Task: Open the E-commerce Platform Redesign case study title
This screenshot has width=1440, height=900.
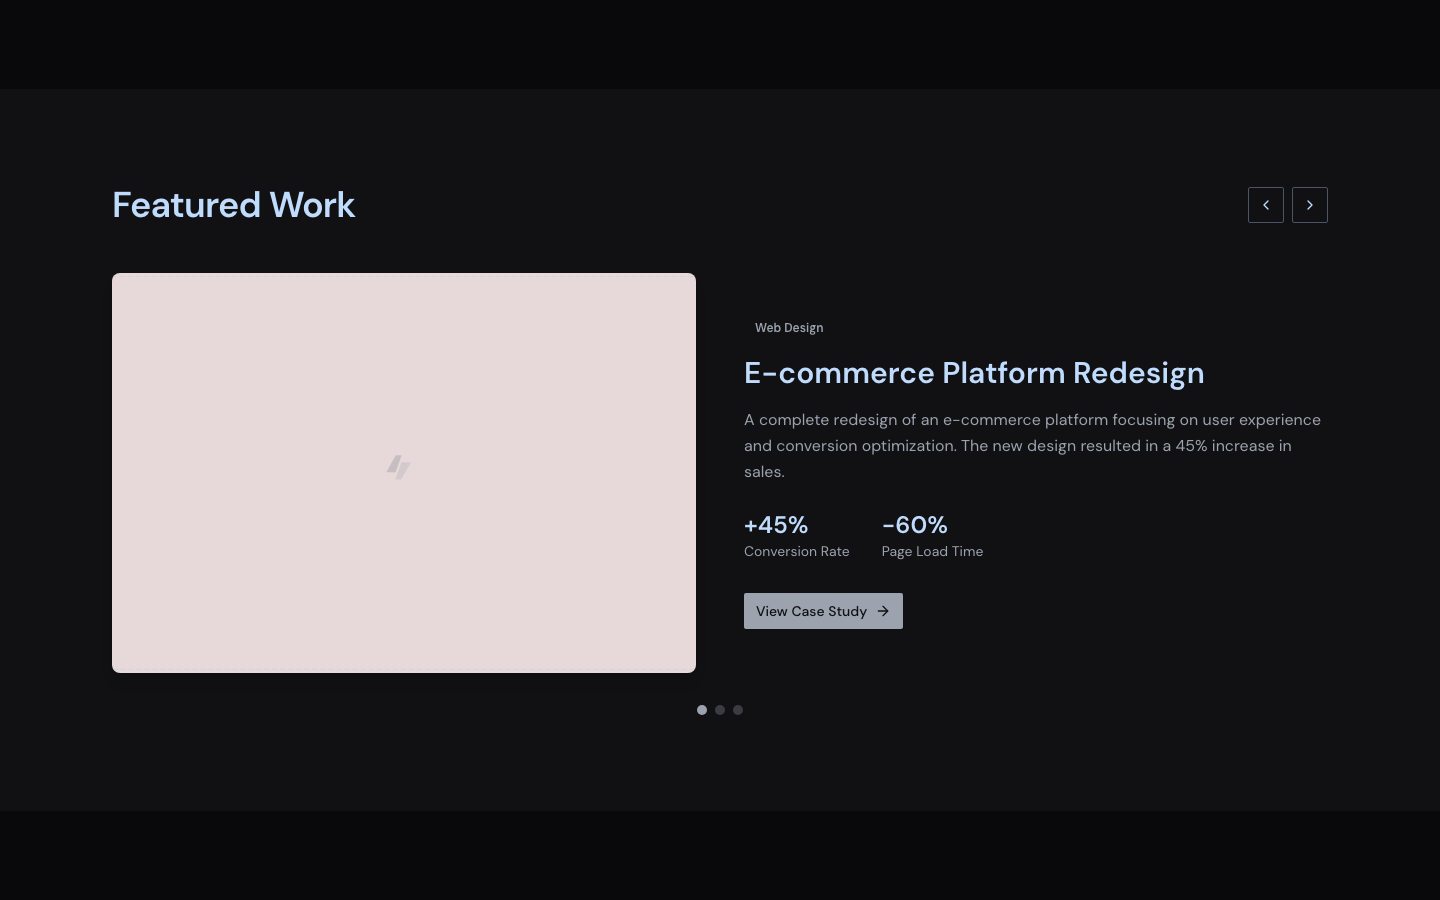Action: pos(974,372)
